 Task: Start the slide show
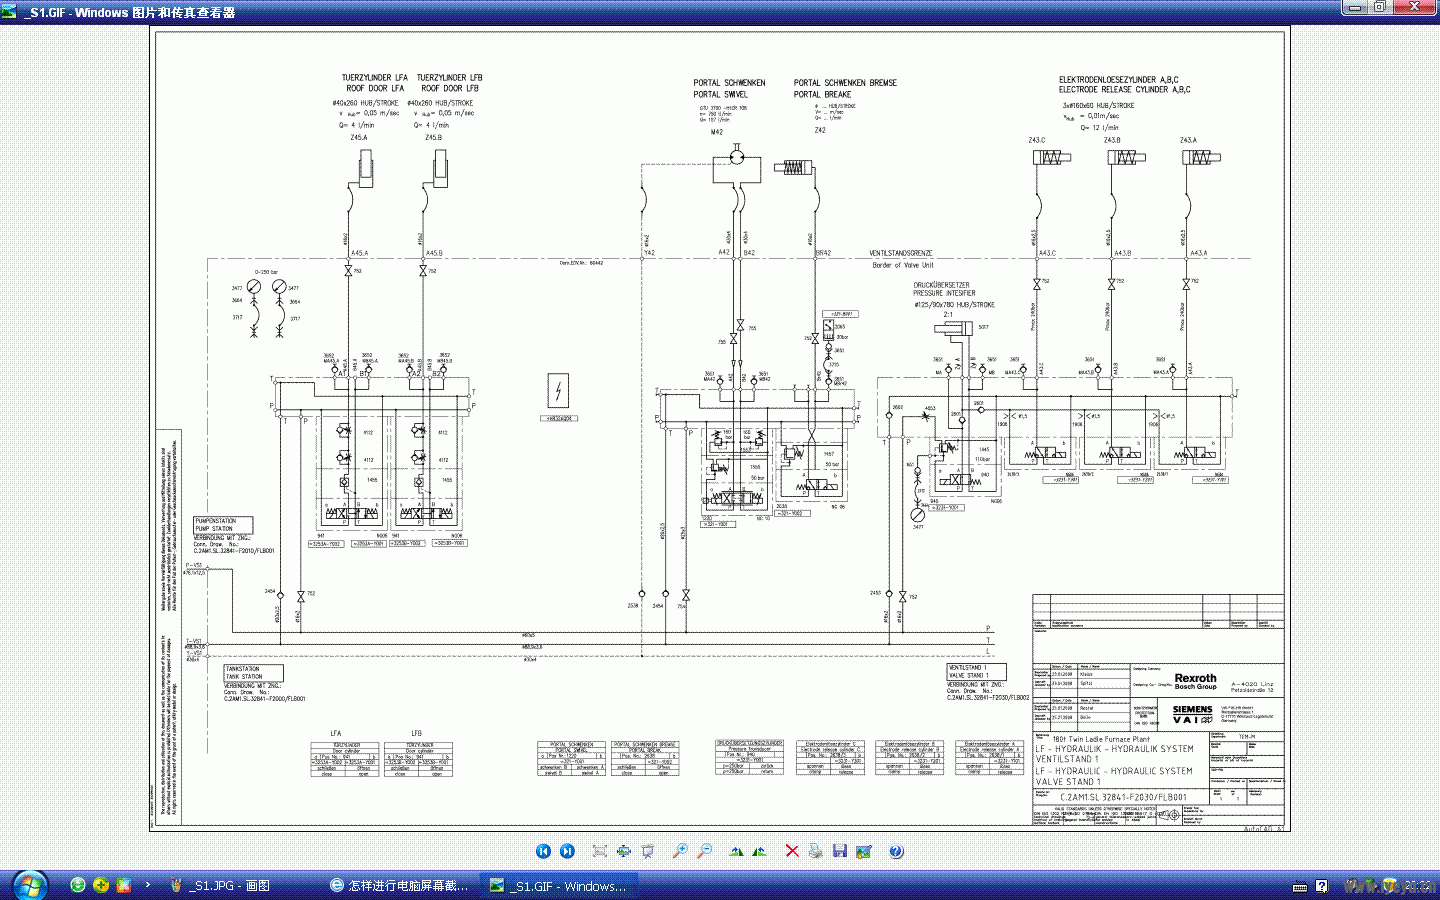click(x=647, y=851)
